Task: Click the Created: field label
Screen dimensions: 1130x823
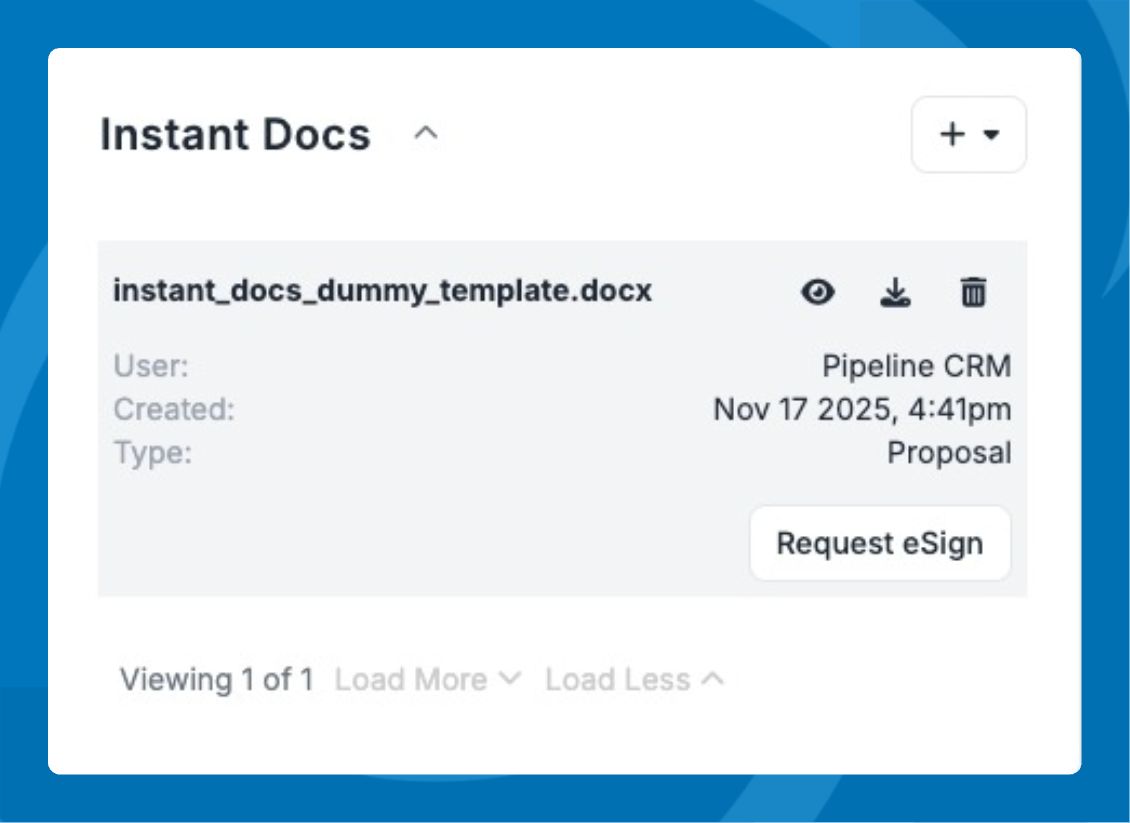Action: (x=174, y=409)
